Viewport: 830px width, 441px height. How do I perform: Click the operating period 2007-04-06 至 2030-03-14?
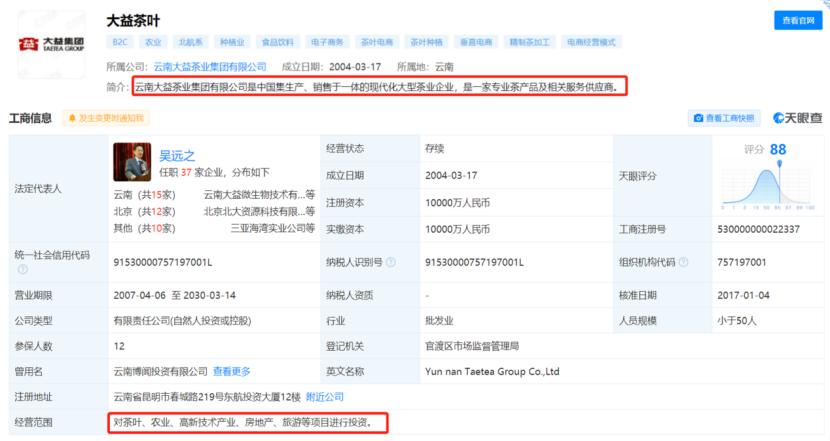(175, 295)
